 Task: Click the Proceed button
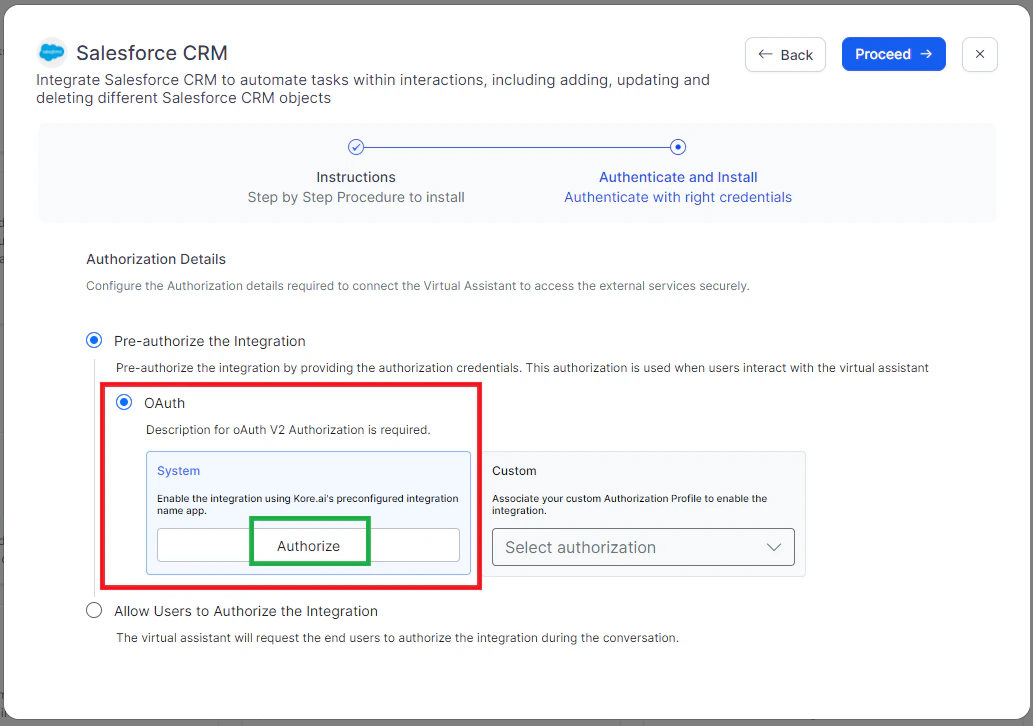coord(893,54)
